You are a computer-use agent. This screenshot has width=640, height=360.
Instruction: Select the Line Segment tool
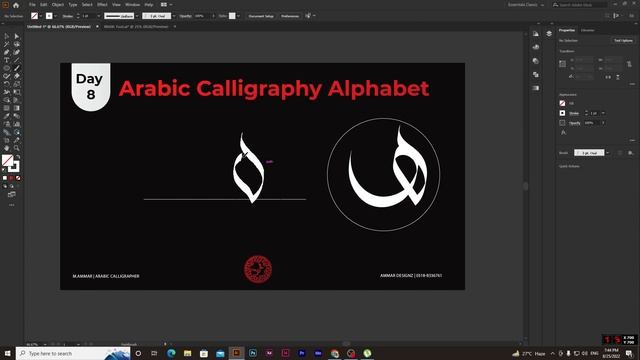(17, 60)
